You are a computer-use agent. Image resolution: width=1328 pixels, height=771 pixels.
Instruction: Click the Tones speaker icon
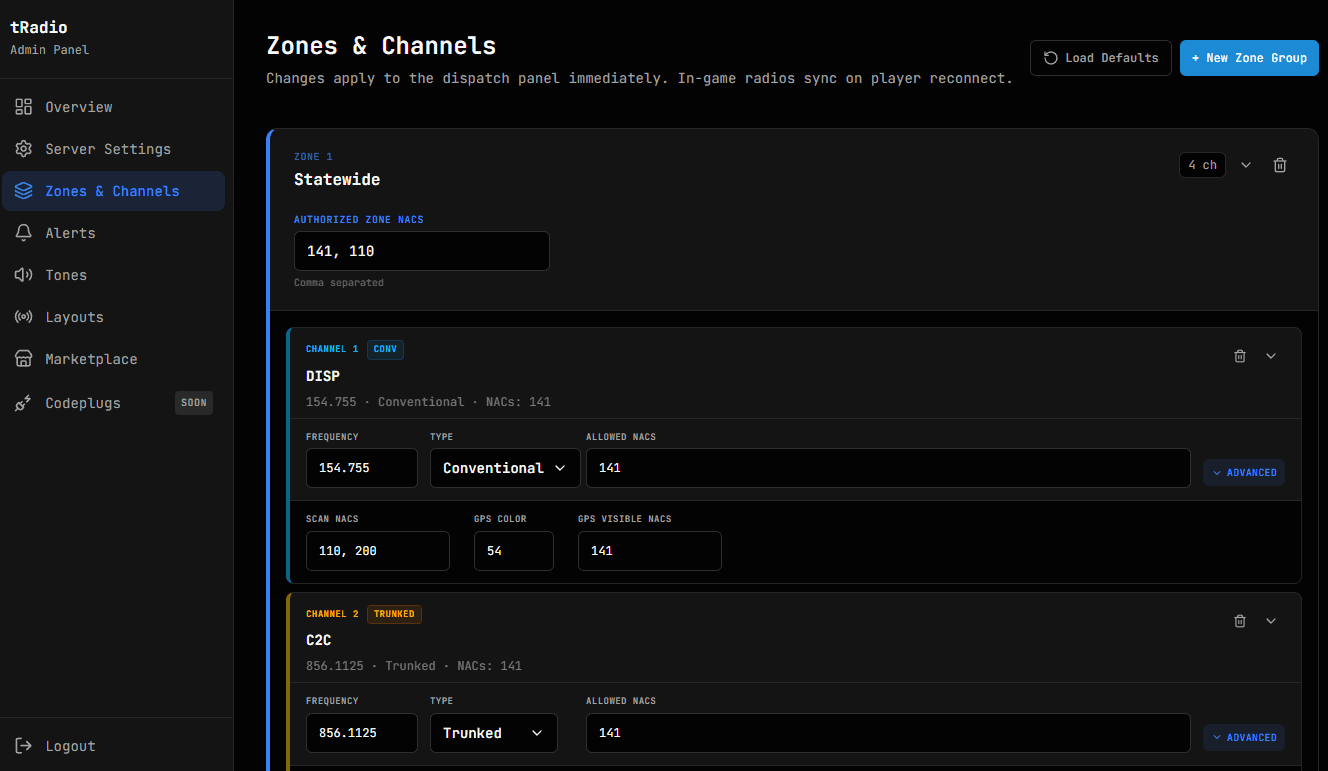24,275
